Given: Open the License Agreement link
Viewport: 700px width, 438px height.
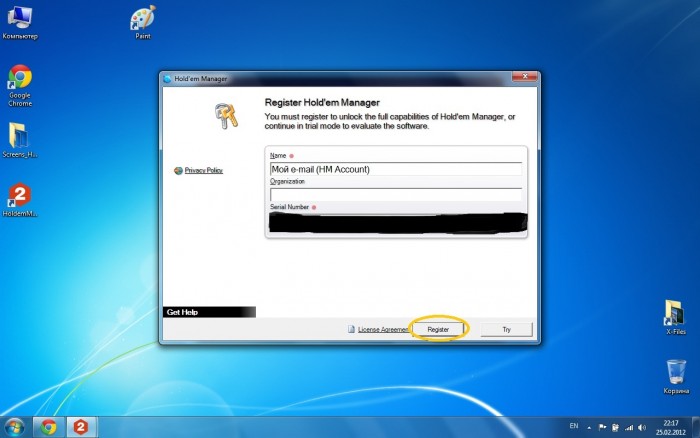Looking at the screenshot, I should coord(383,330).
